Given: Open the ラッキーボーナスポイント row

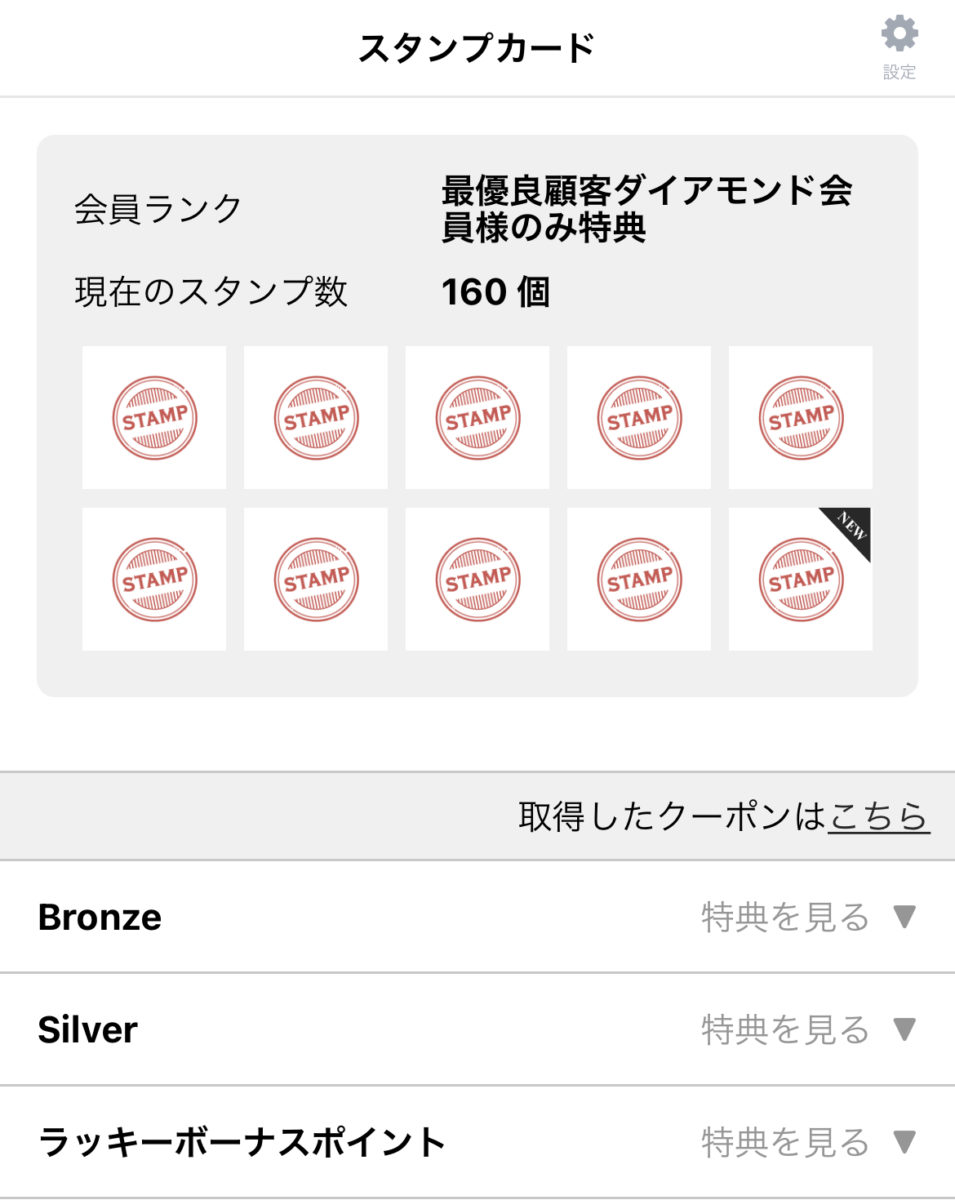Looking at the screenshot, I should tap(242, 1141).
